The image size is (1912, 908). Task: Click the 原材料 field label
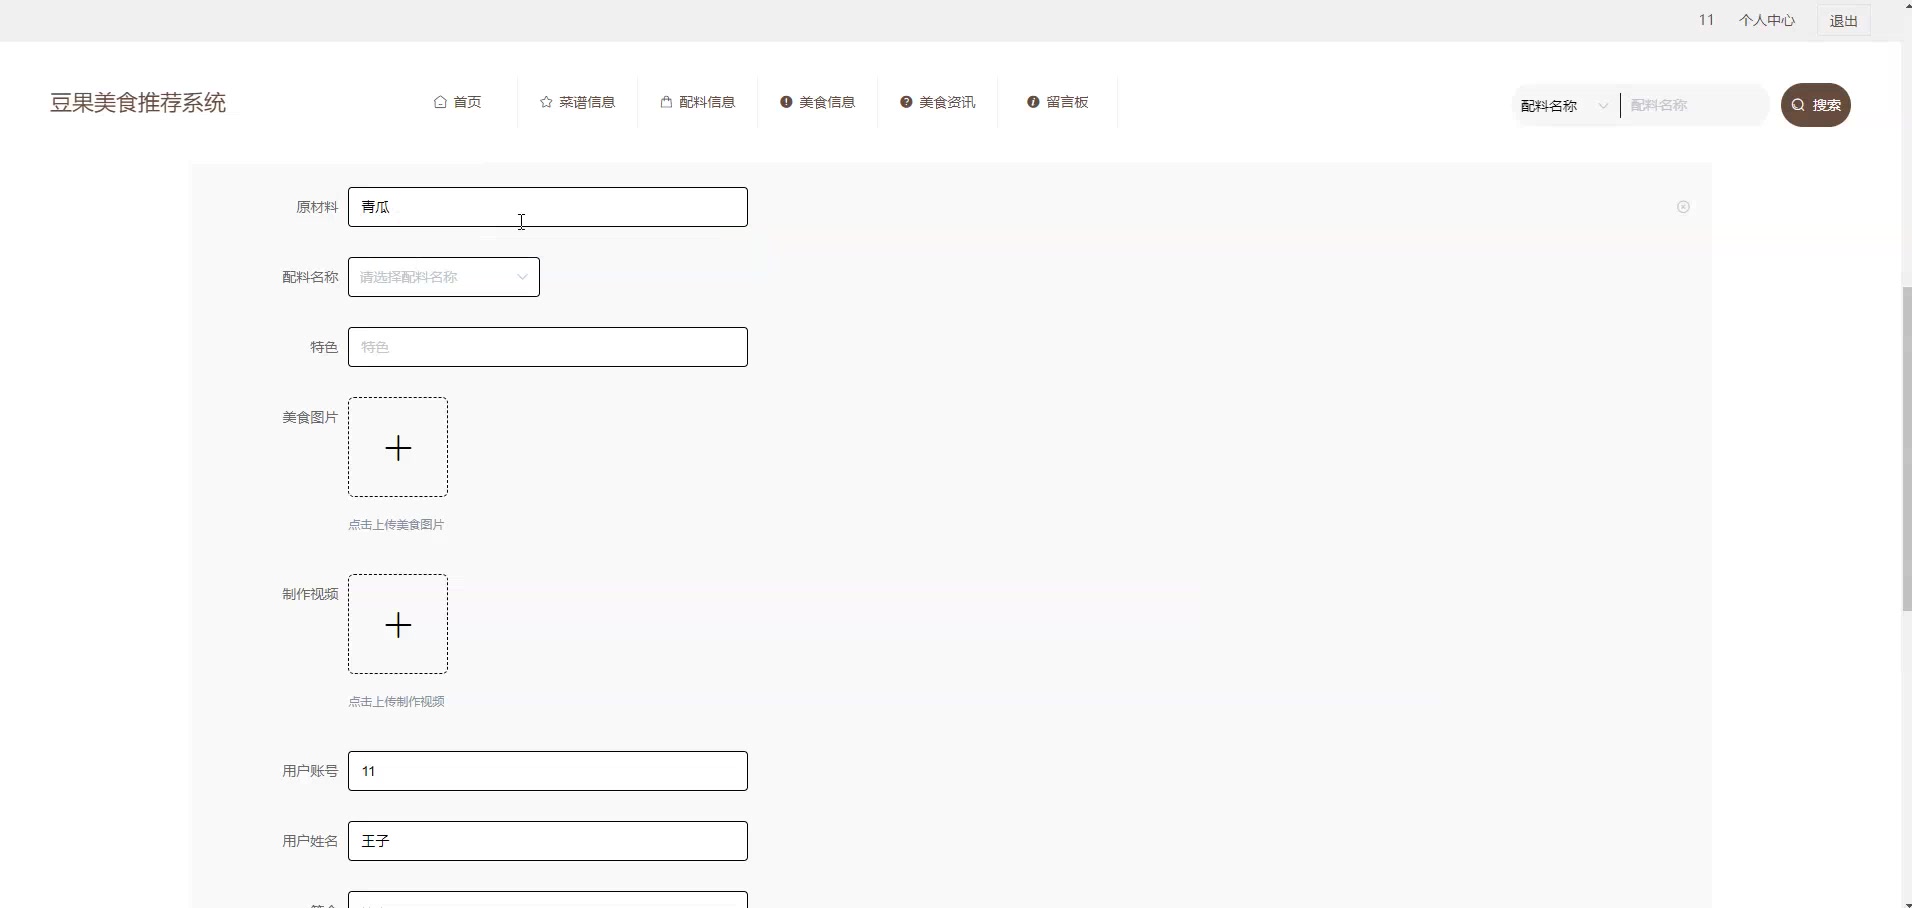[317, 207]
